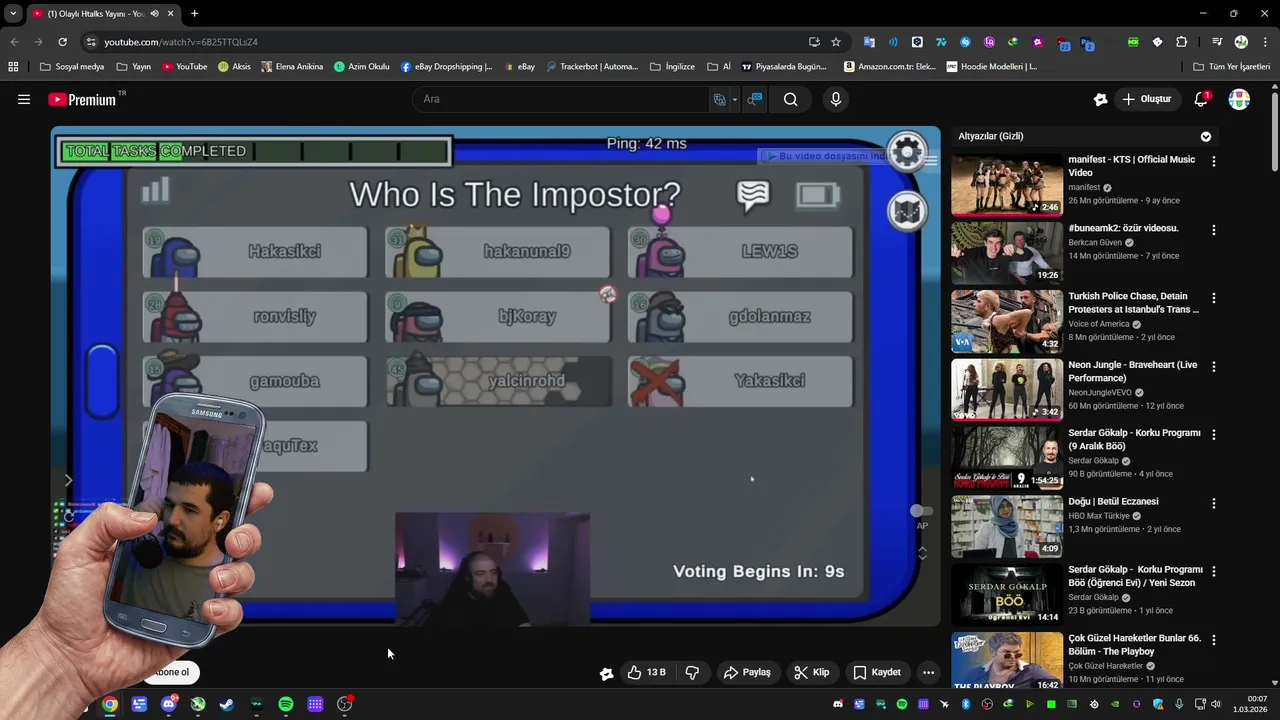Image resolution: width=1280 pixels, height=720 pixels.
Task: Click the install app icon in address bar
Action: [814, 42]
